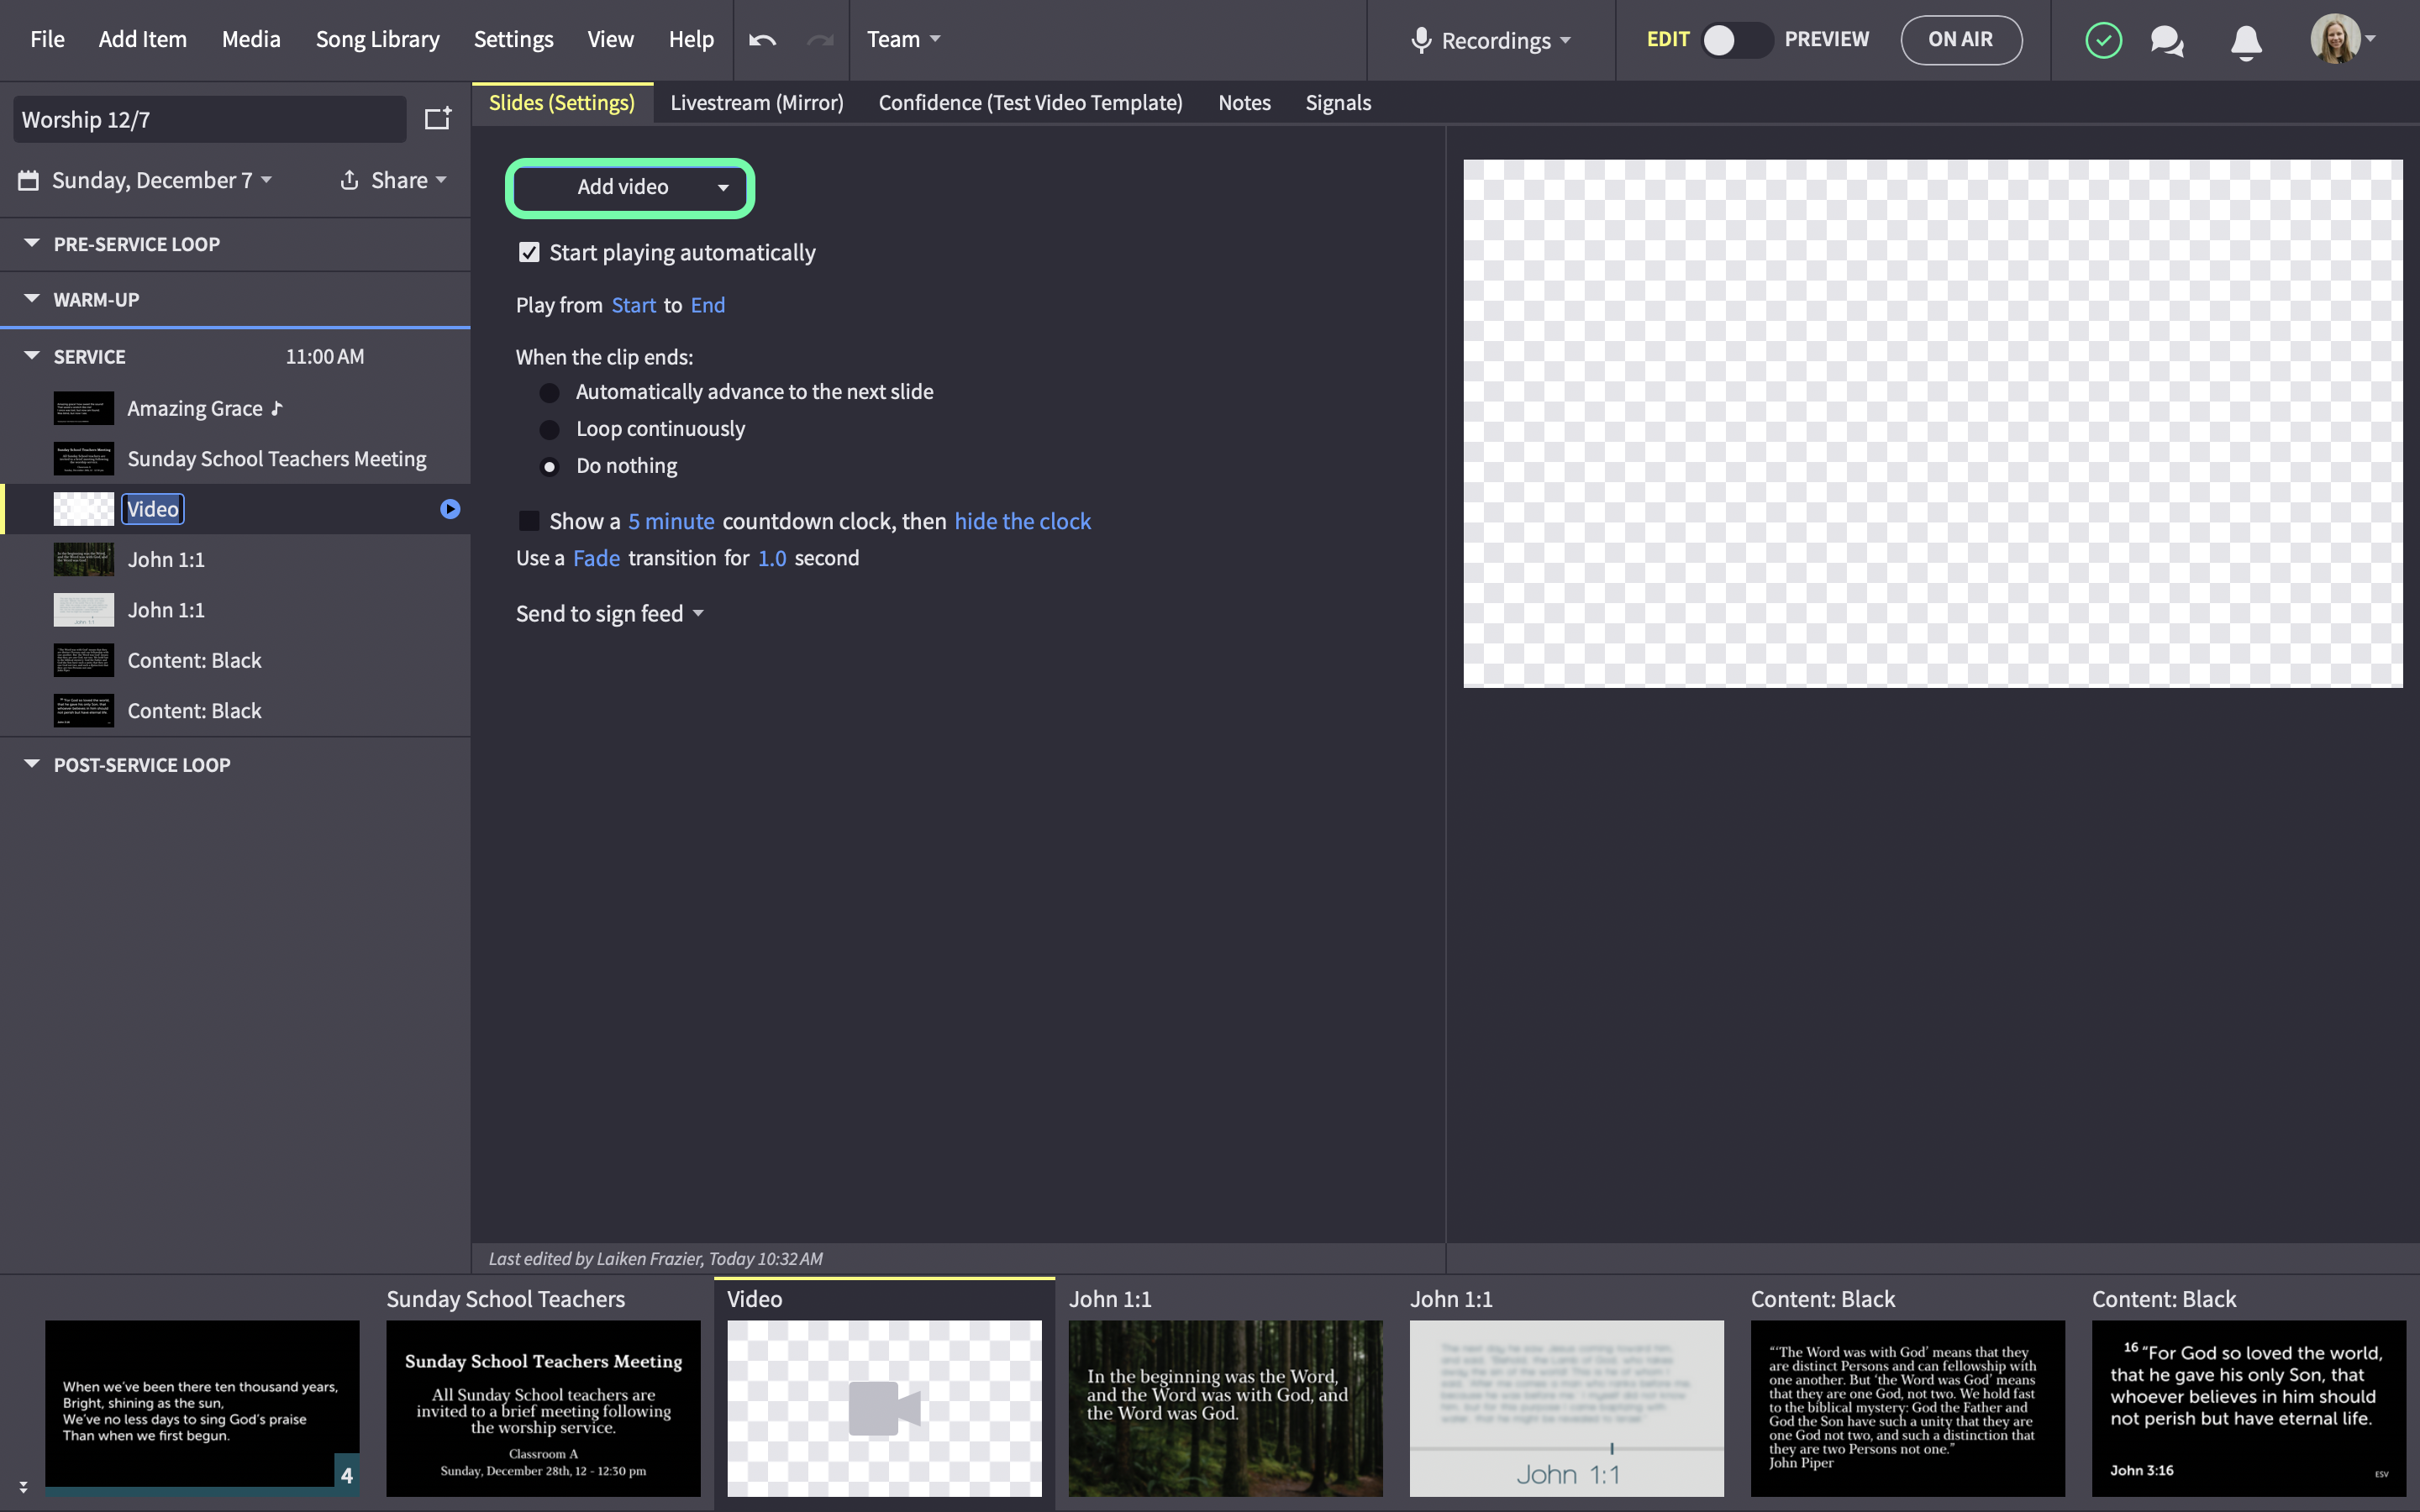Open the File menu

47,39
